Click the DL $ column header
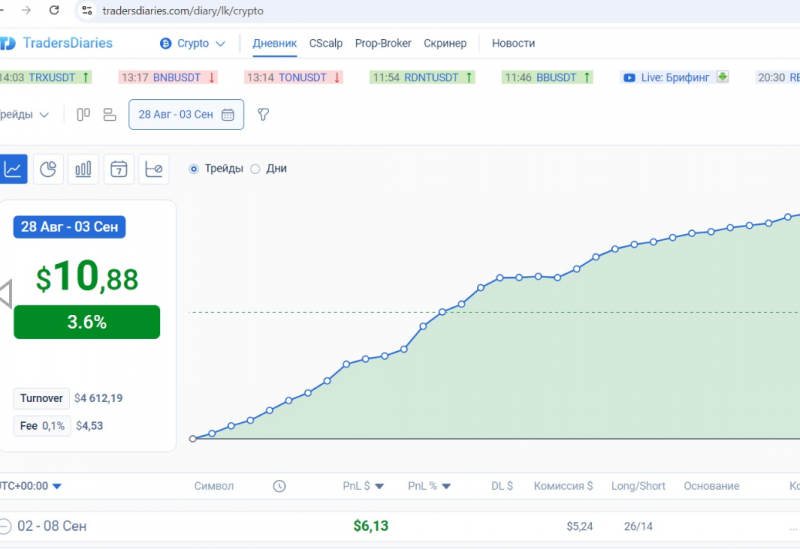 502,486
